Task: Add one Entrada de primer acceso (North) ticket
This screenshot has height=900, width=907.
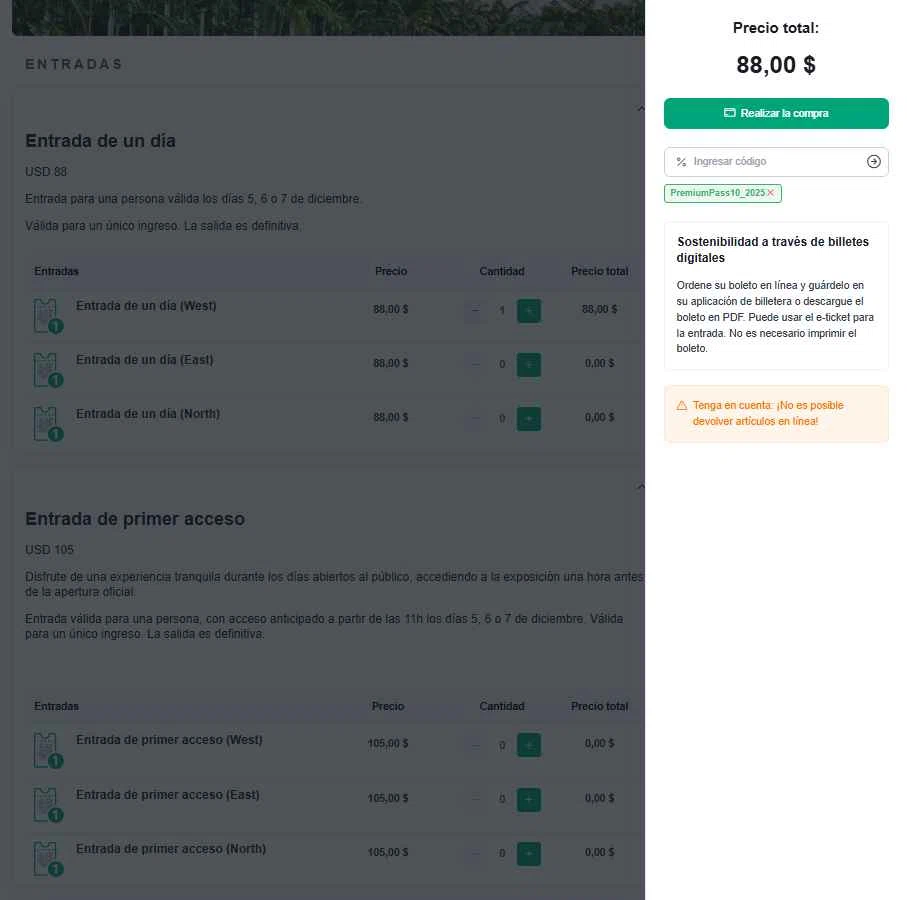Action: pyautogui.click(x=529, y=854)
